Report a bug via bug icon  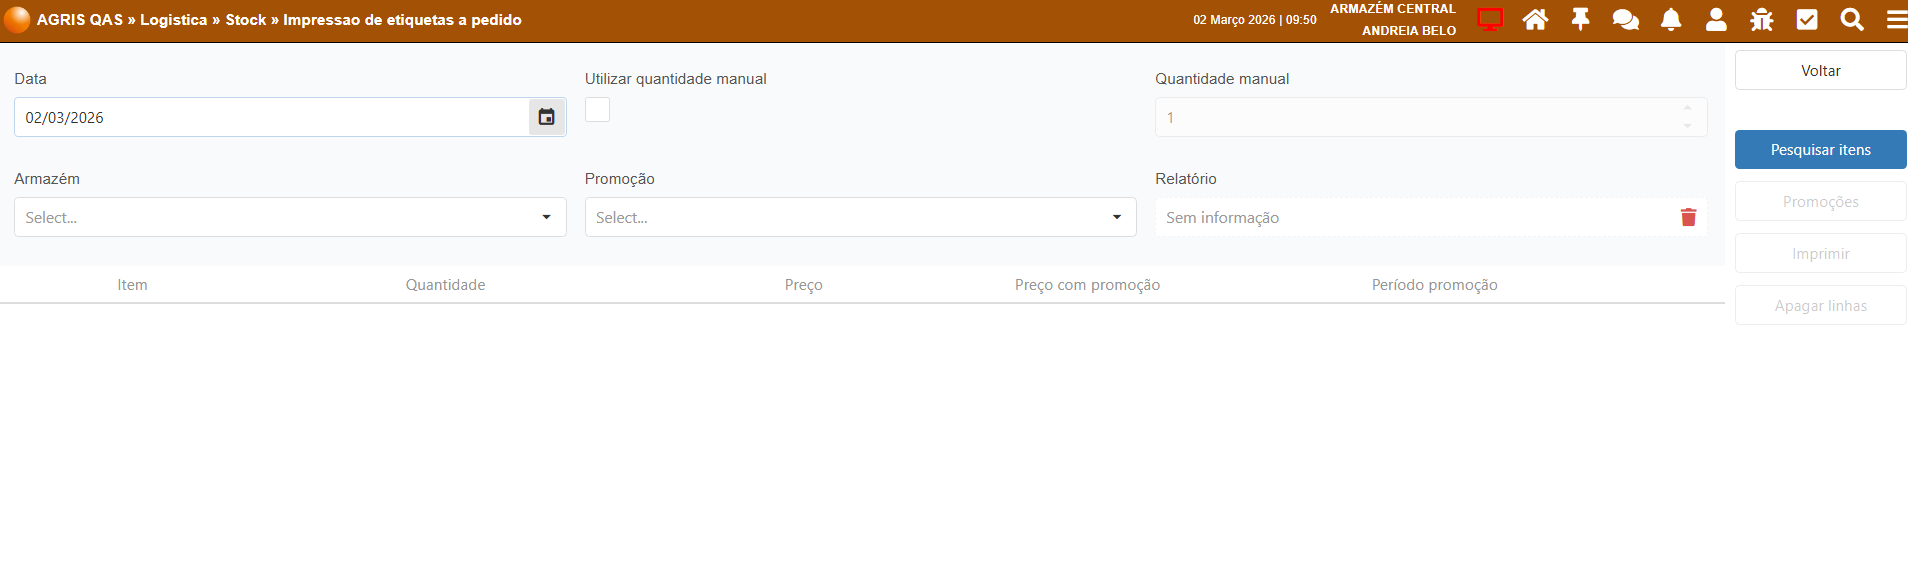point(1761,19)
